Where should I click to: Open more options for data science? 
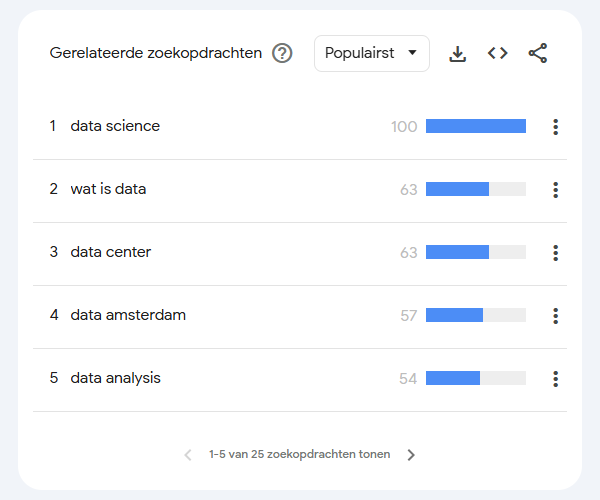555,127
